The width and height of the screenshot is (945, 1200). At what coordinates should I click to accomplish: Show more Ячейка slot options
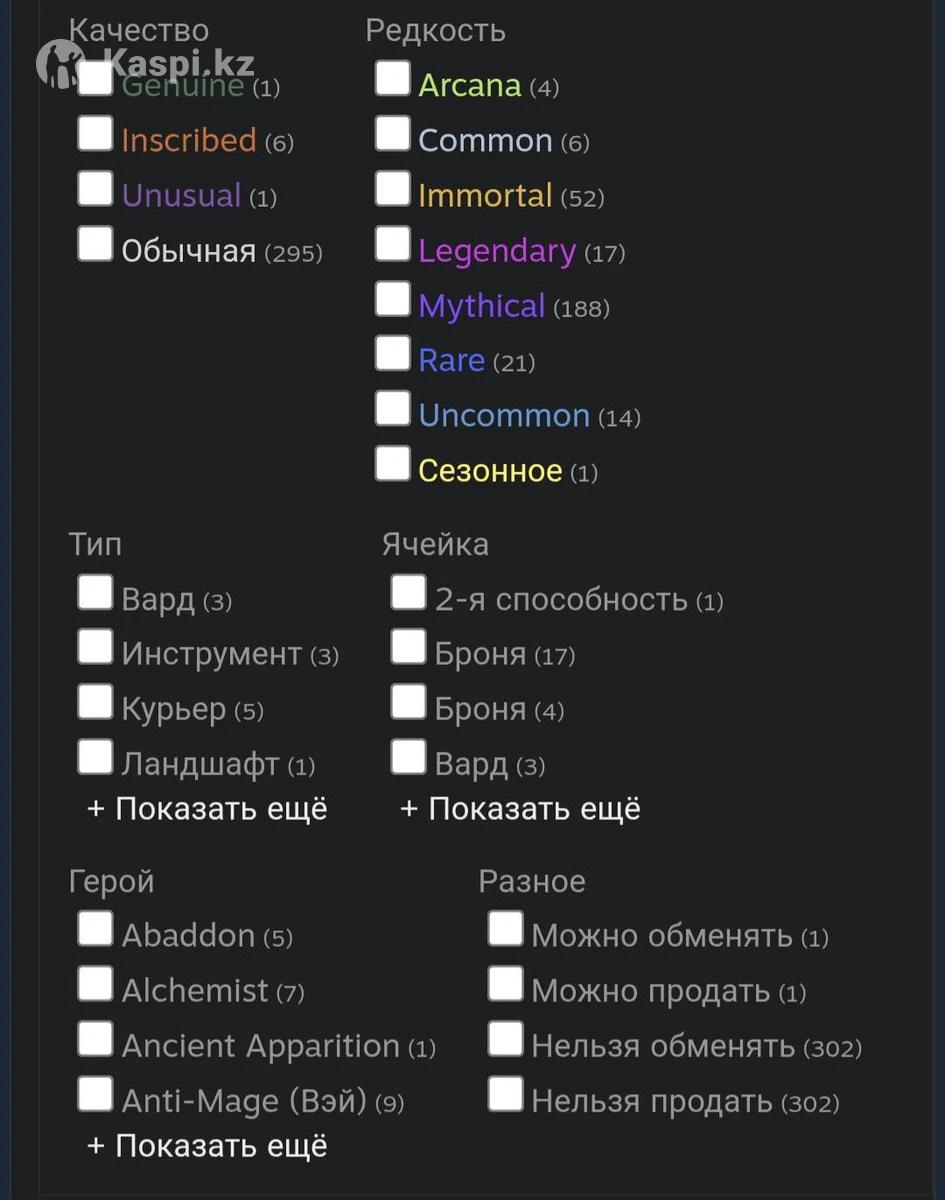[x=521, y=809]
